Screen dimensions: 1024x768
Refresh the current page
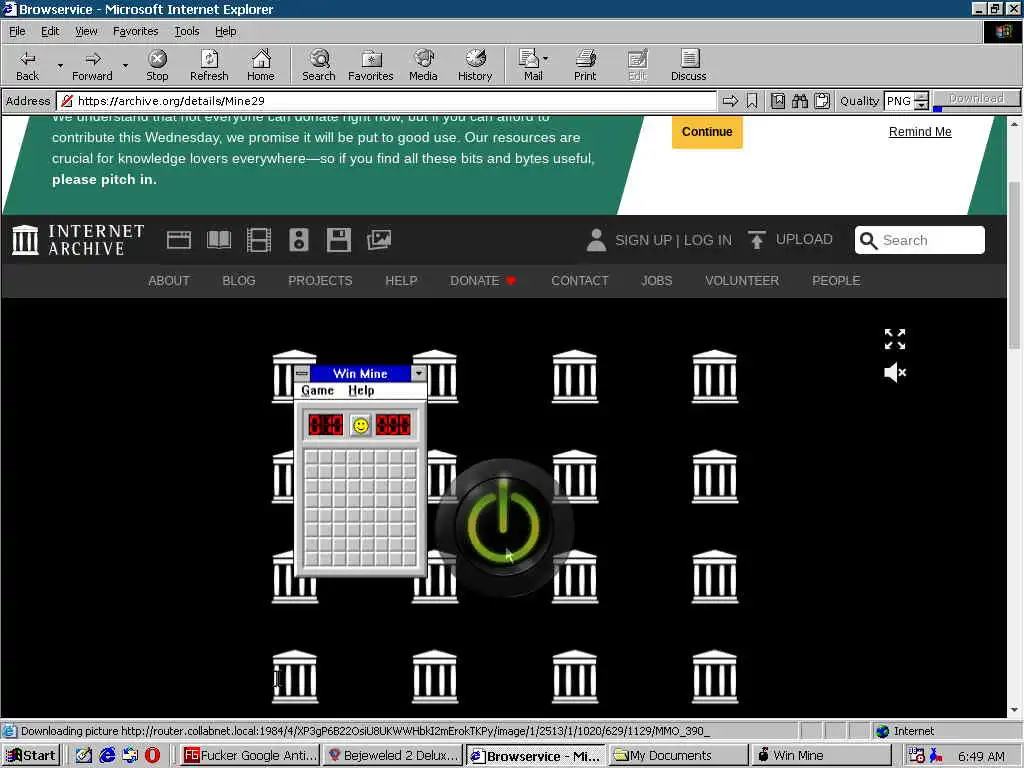coord(209,65)
